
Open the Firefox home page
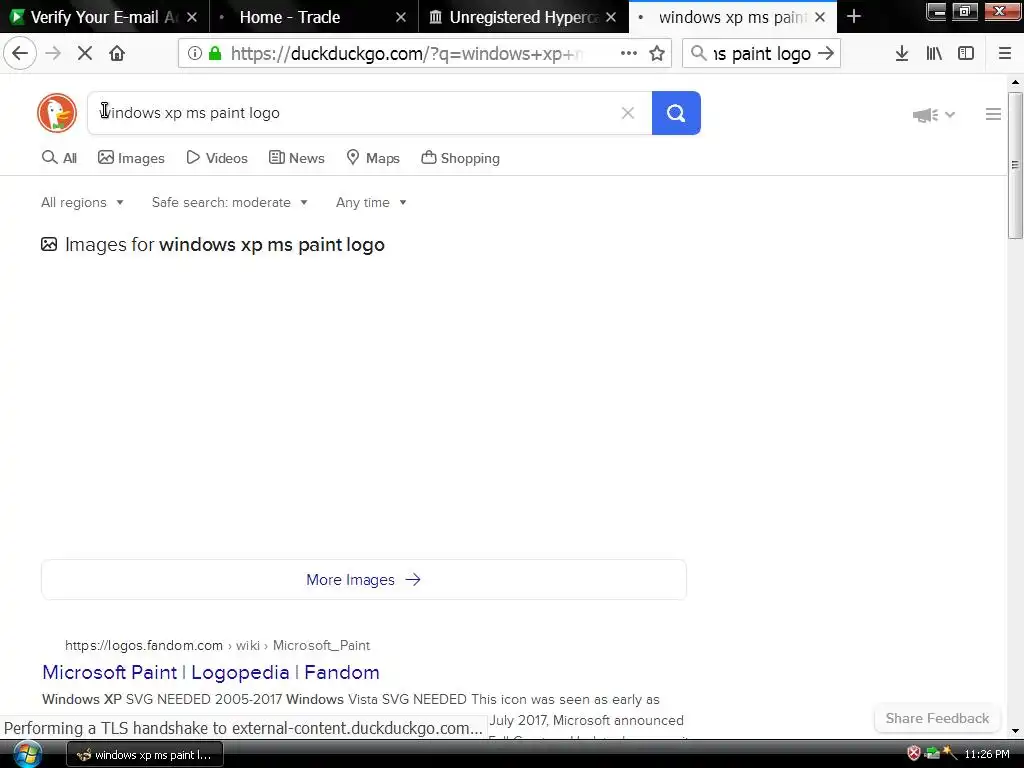[117, 54]
